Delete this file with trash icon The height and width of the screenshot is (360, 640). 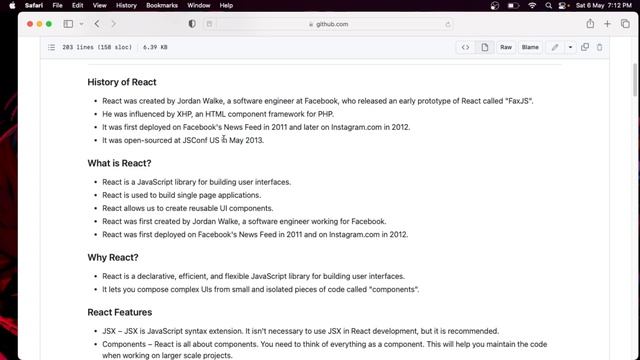tap(600, 47)
